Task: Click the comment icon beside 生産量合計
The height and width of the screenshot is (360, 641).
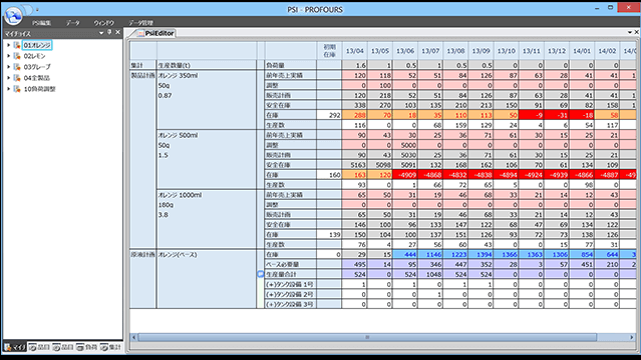Action: (x=260, y=274)
